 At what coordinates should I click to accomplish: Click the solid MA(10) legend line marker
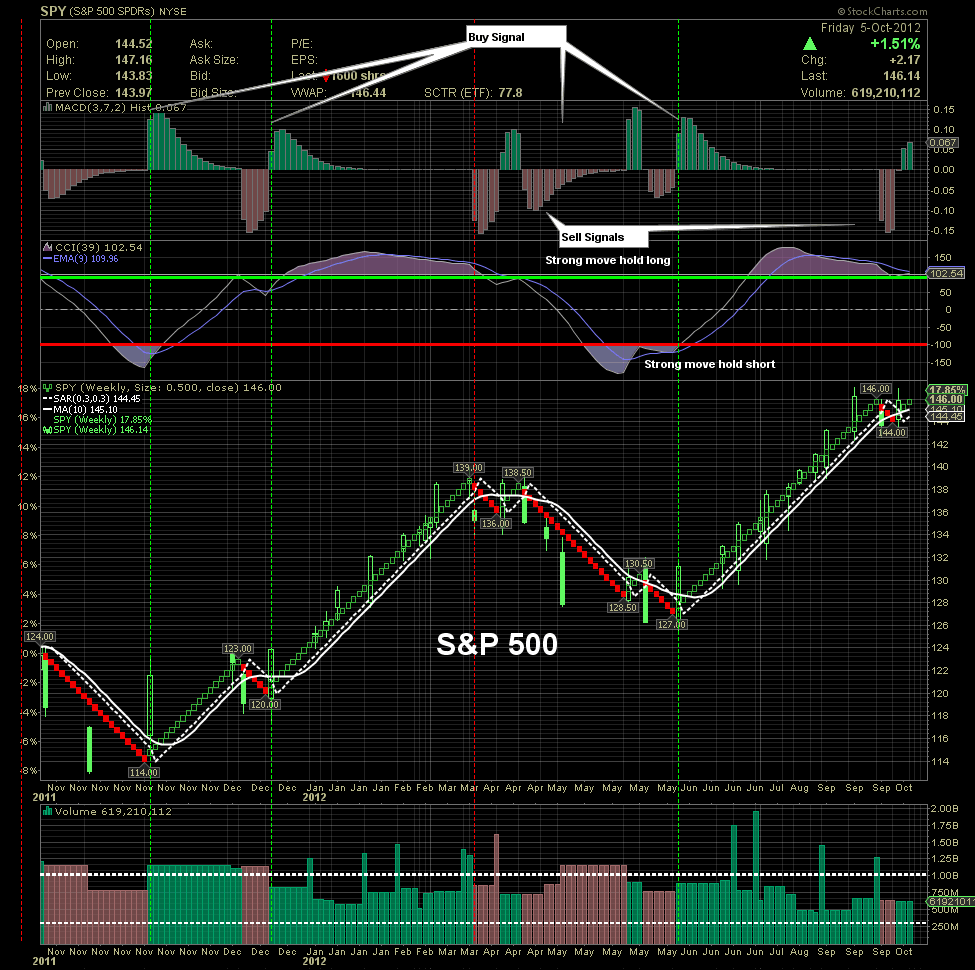pyautogui.click(x=47, y=410)
